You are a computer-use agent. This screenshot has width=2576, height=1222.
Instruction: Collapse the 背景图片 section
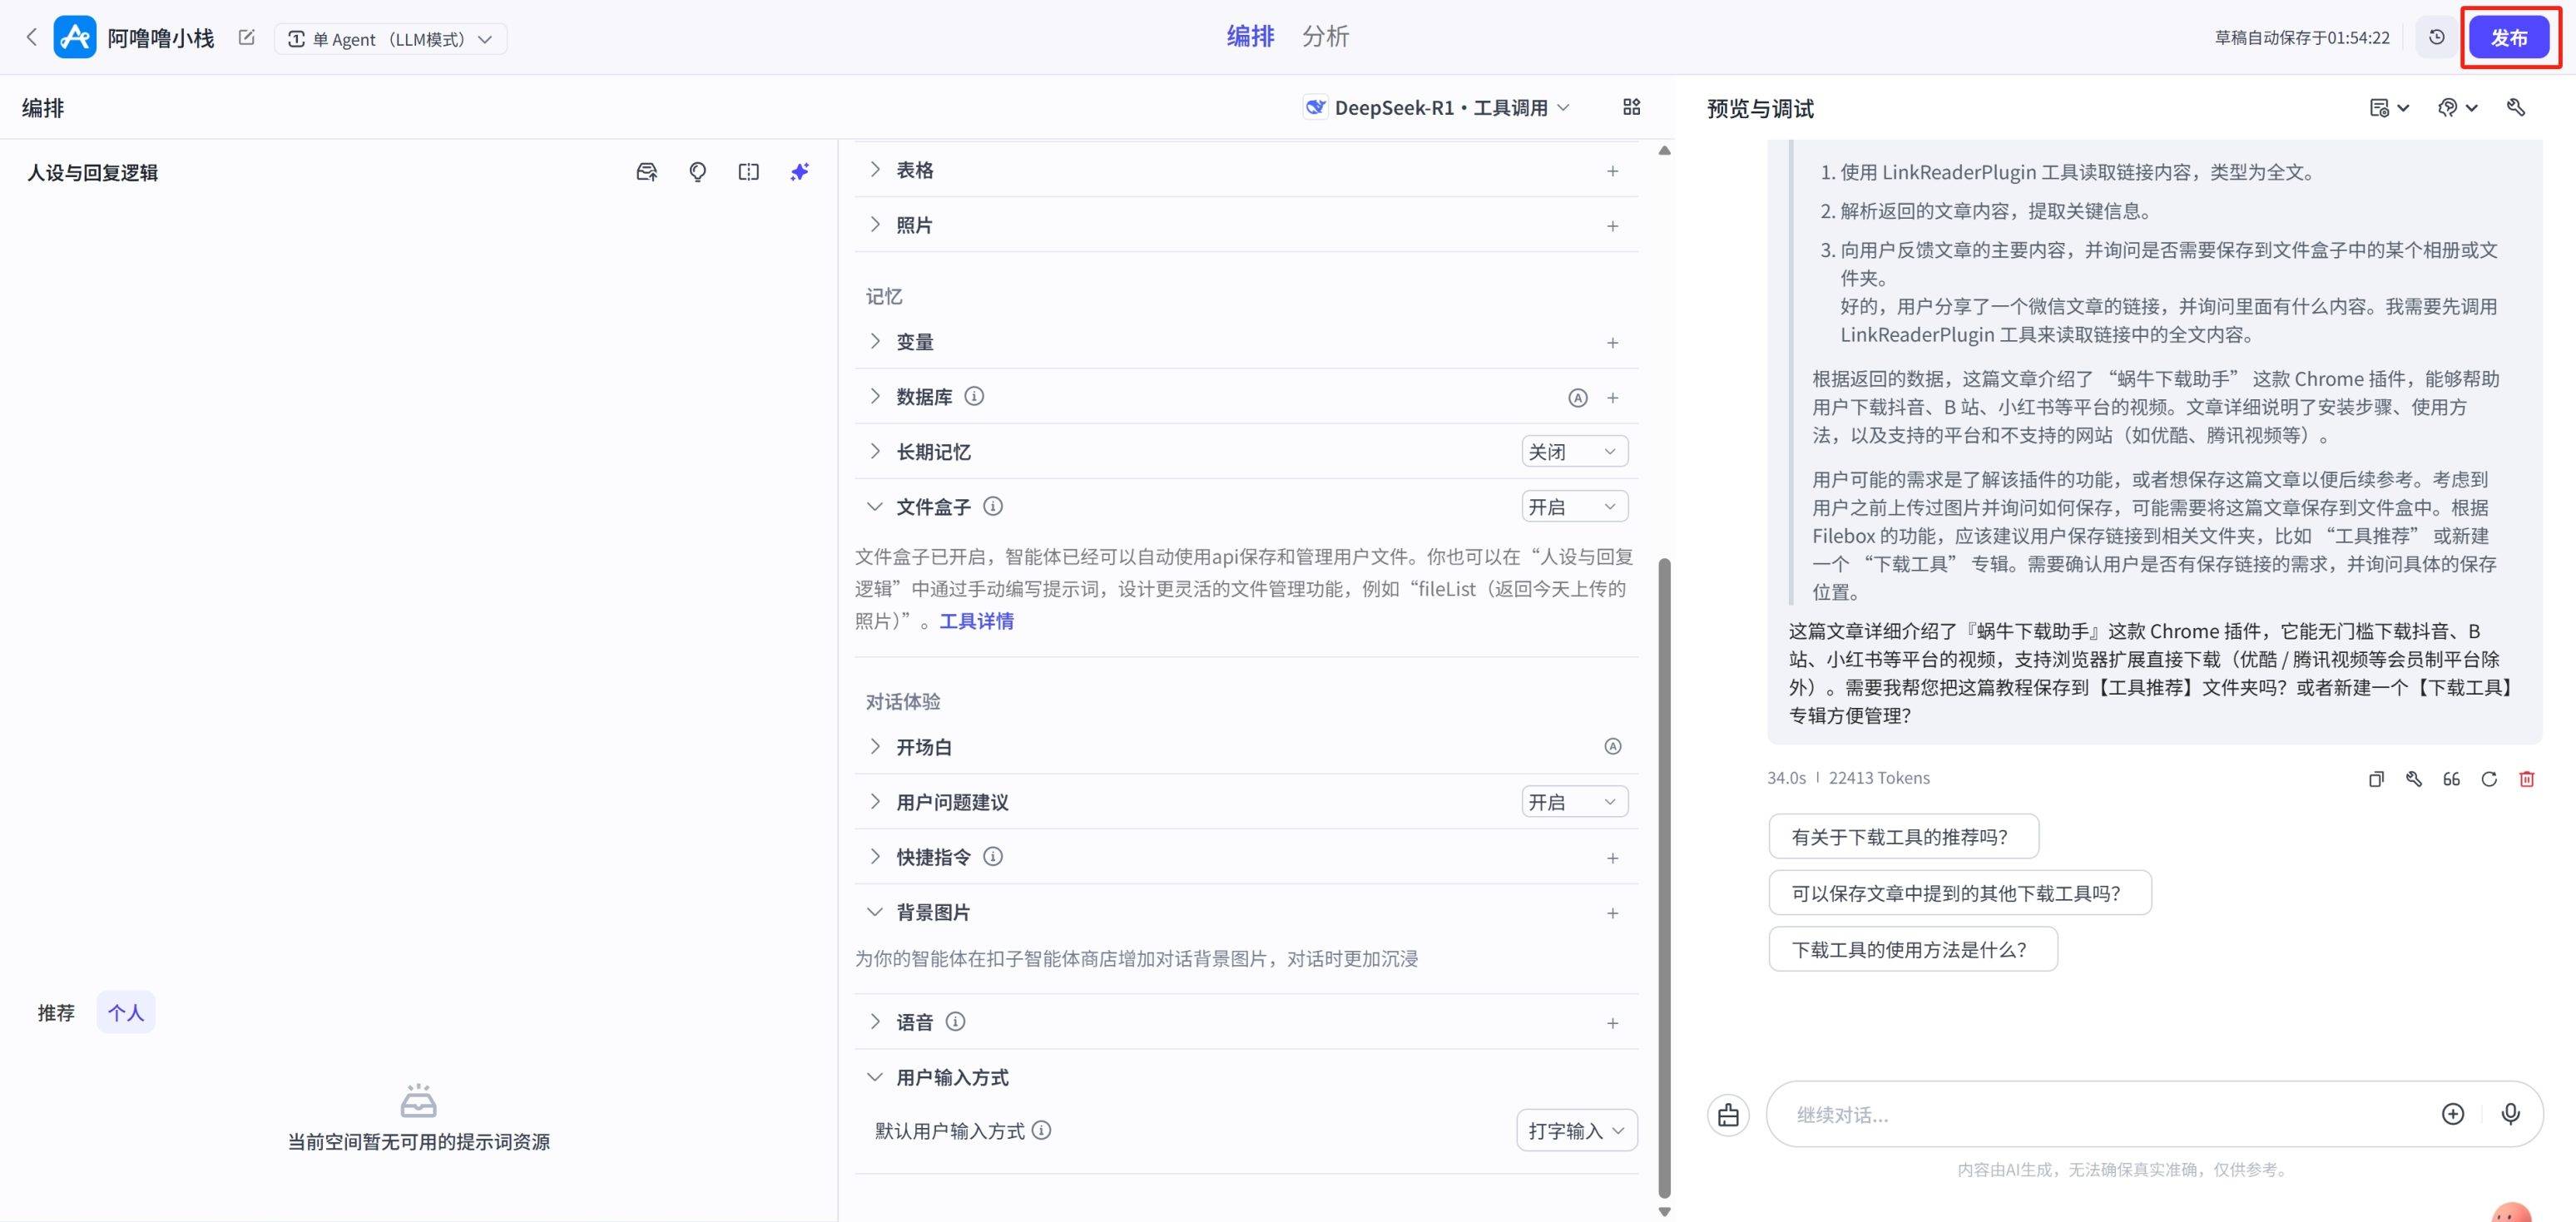875,912
